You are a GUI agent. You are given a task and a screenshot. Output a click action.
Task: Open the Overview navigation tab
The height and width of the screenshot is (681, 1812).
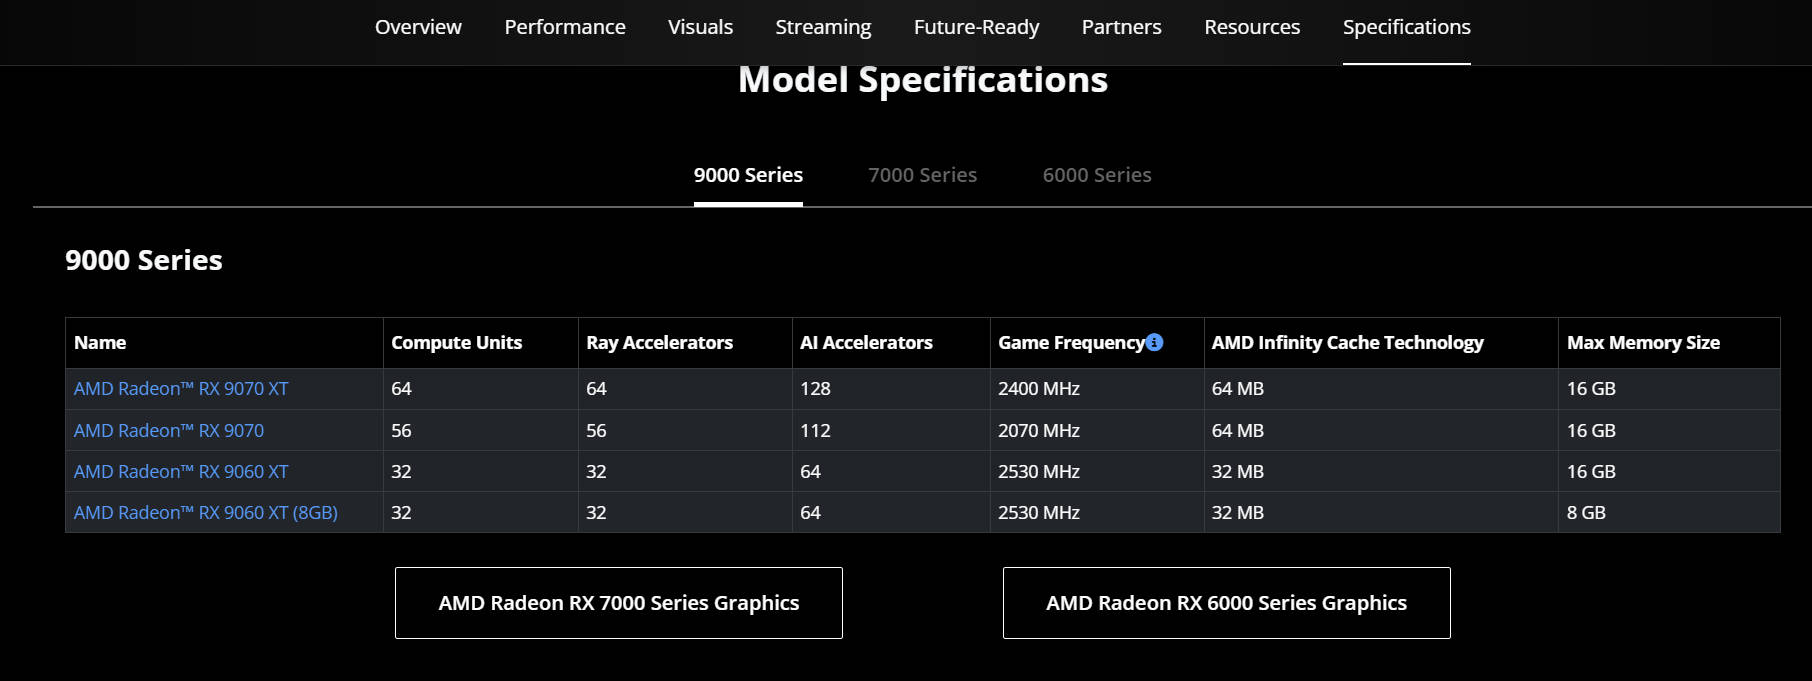418,27
